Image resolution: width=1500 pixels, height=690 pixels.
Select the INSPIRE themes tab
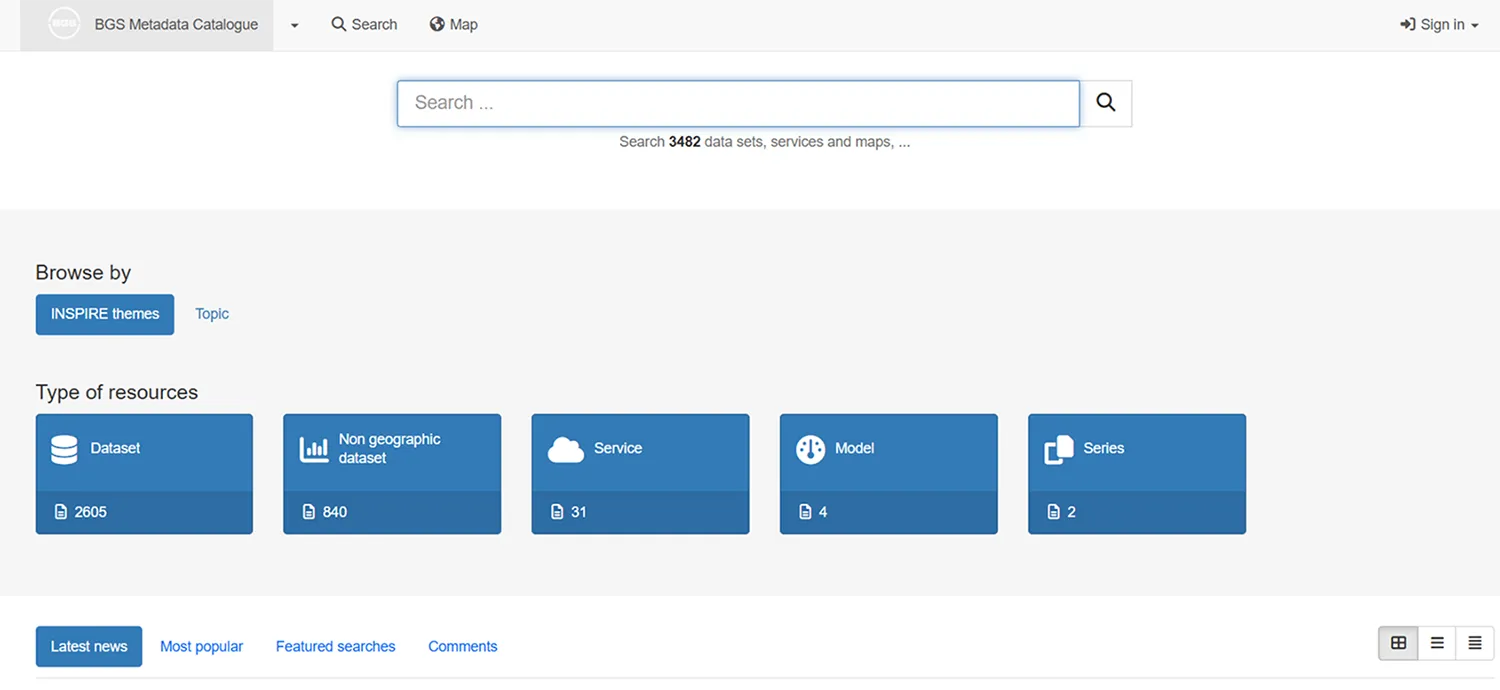(105, 314)
